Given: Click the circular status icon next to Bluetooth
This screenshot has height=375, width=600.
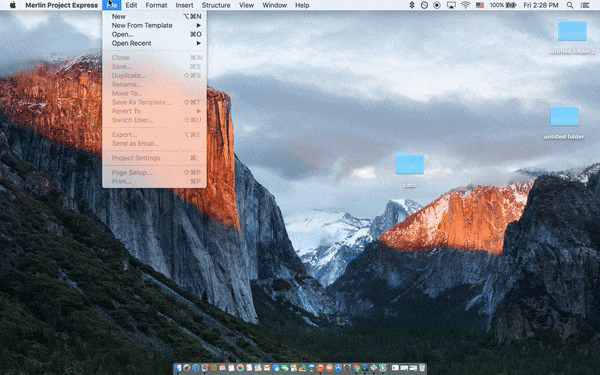Looking at the screenshot, I should tap(424, 5).
